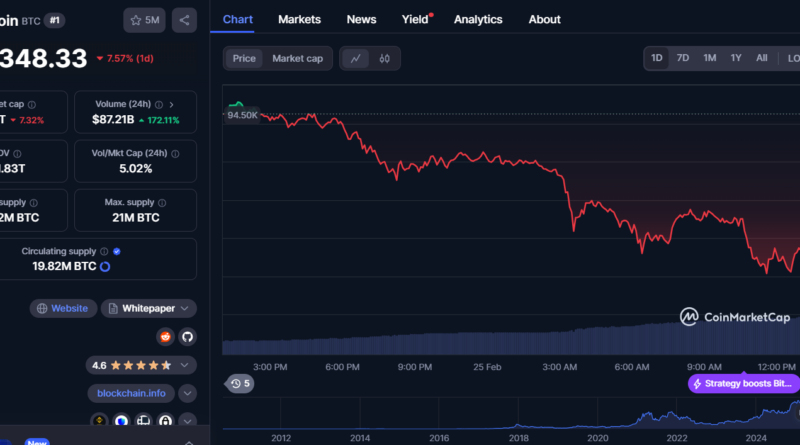The width and height of the screenshot is (800, 445).
Task: Set chart range to 1D
Action: coord(657,58)
